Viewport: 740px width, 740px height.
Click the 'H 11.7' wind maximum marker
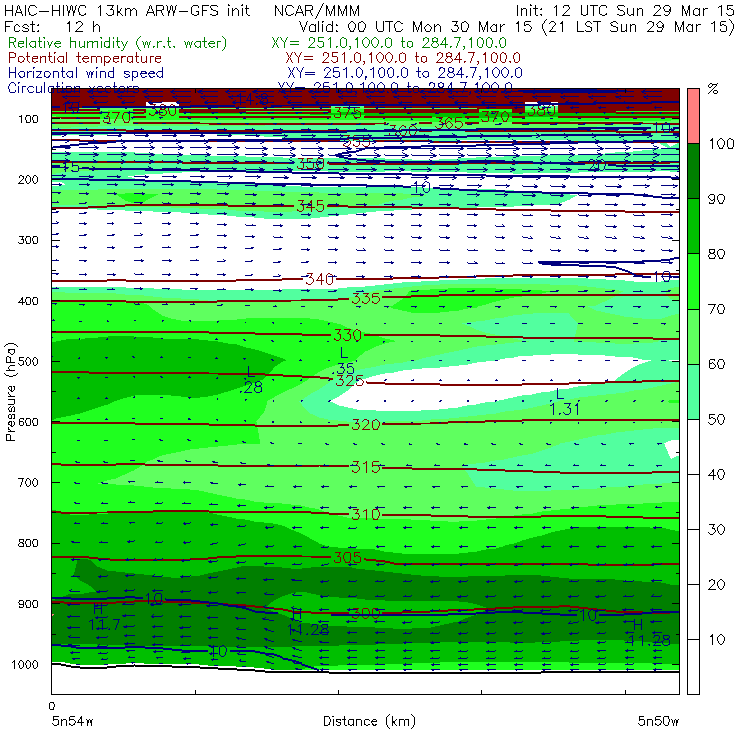click(x=104, y=617)
